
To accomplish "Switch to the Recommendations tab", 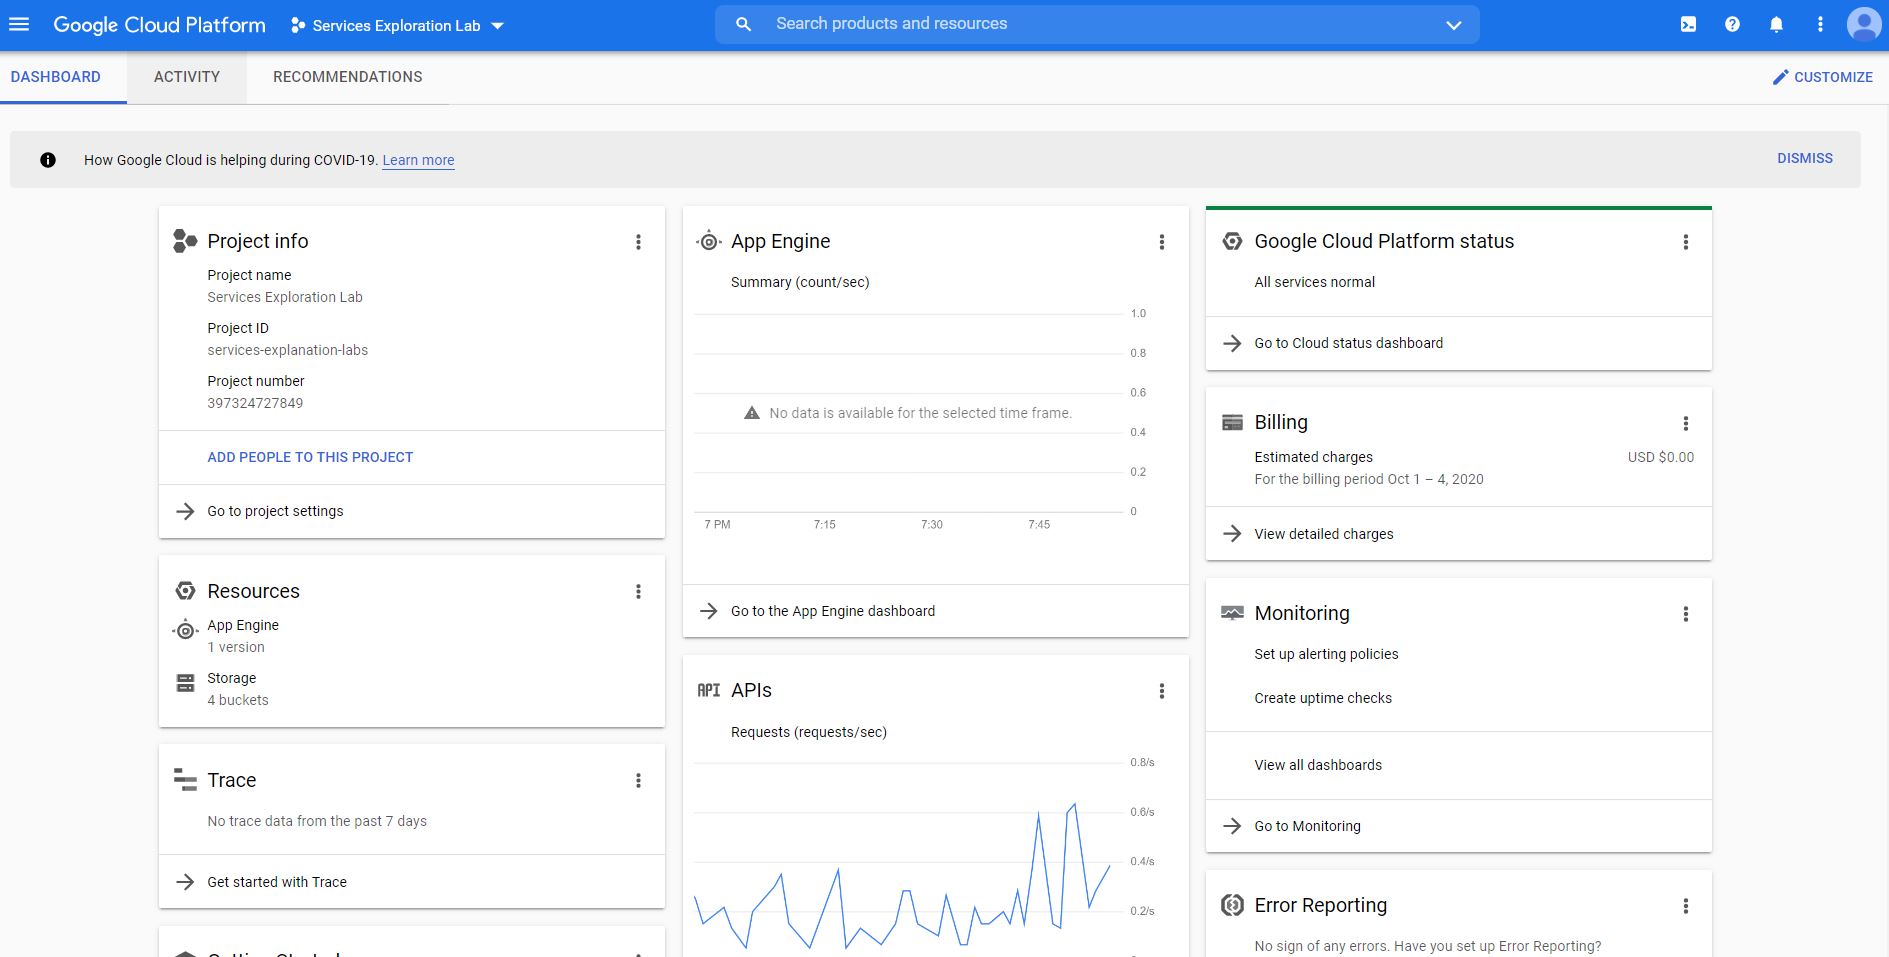I will (347, 77).
